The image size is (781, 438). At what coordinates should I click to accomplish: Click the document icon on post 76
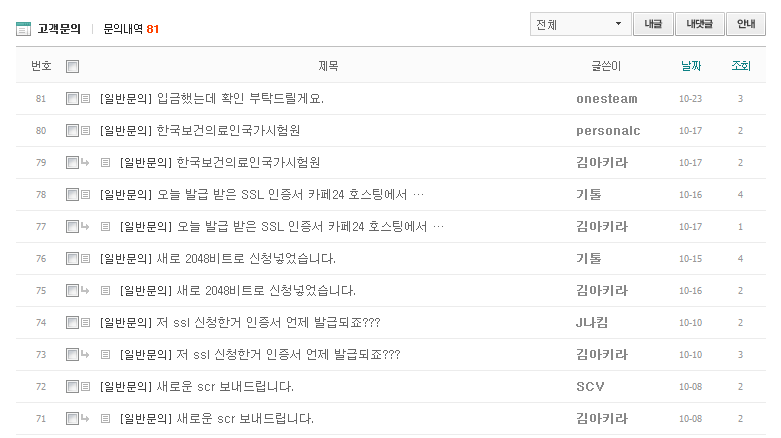pyautogui.click(x=85, y=259)
